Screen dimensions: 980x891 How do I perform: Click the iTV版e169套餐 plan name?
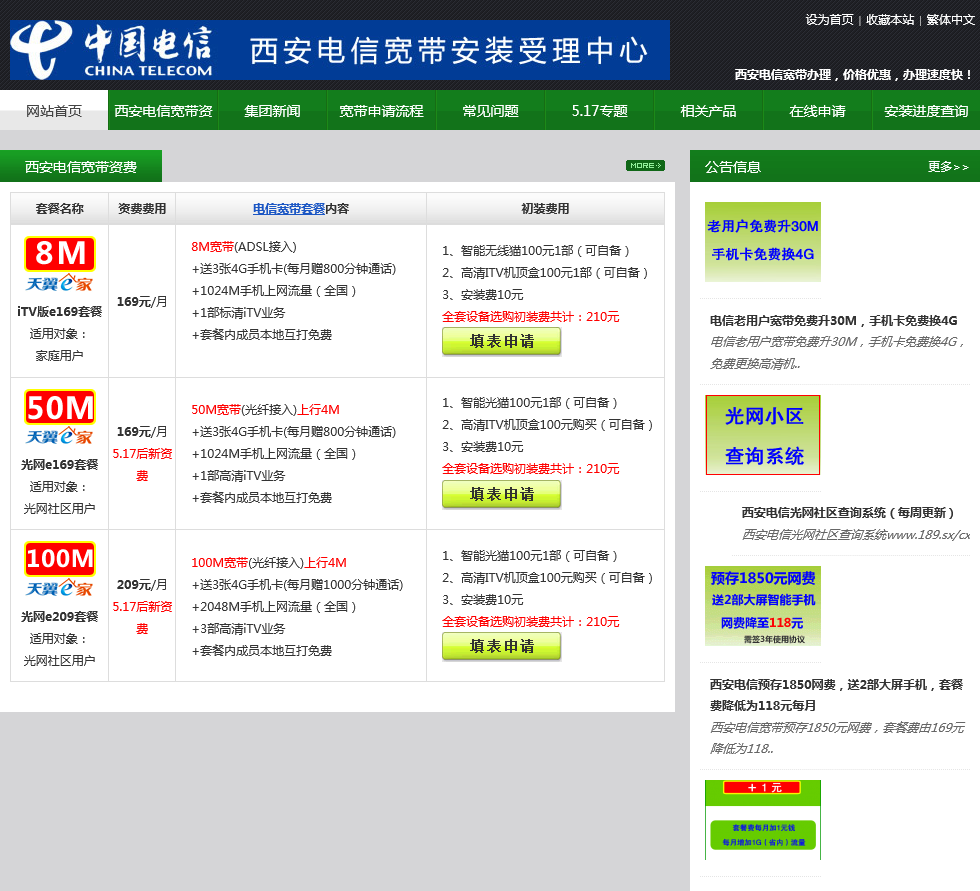[59, 311]
